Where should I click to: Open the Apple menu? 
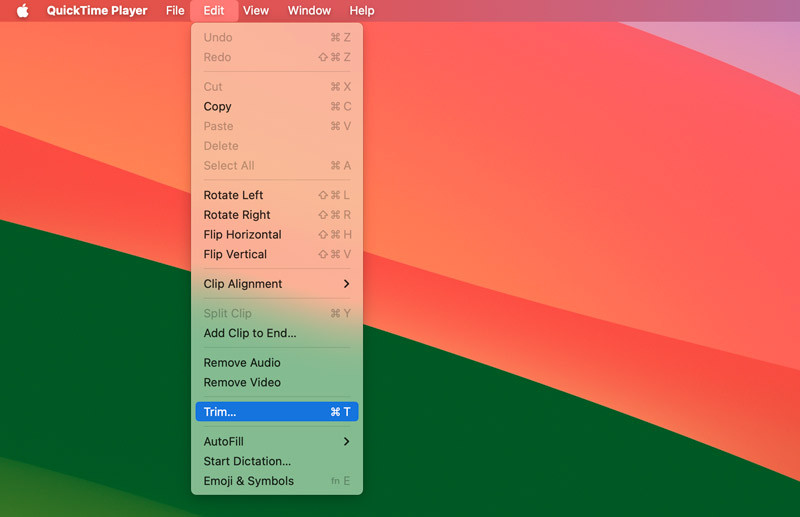pos(22,11)
